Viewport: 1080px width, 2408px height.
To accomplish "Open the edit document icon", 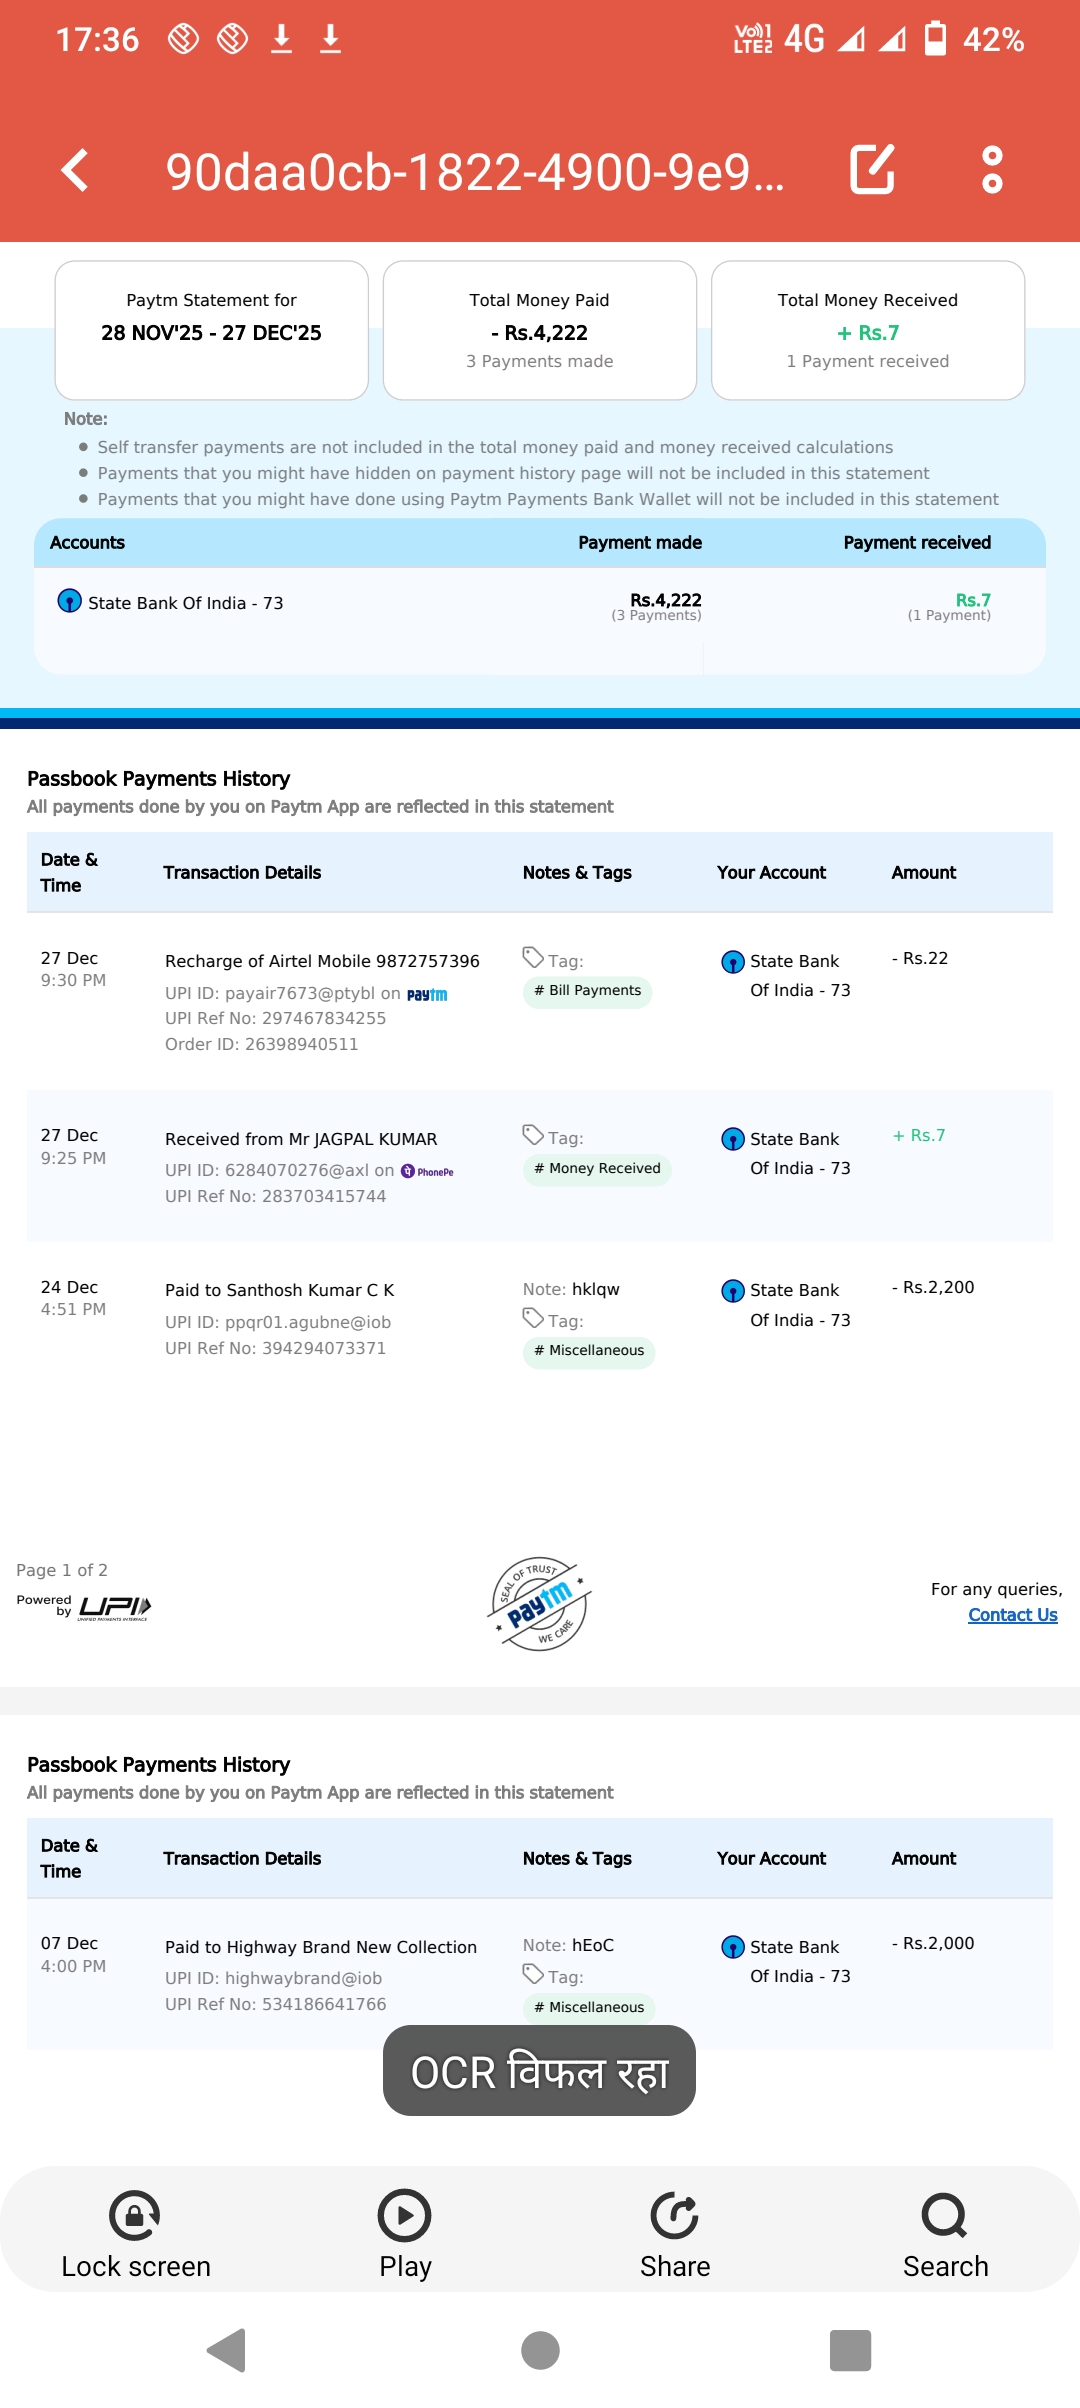I will pyautogui.click(x=872, y=170).
